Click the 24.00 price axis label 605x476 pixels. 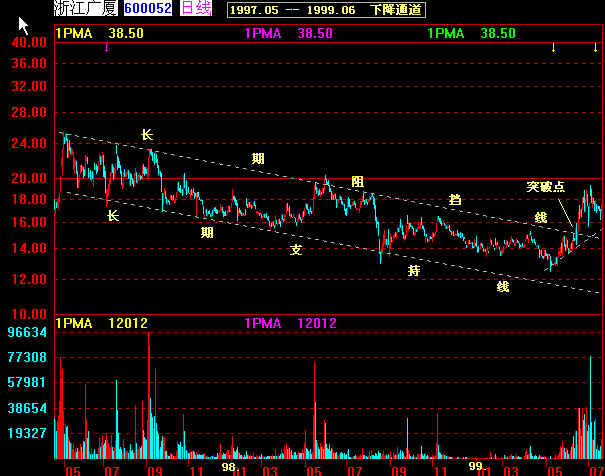(x=29, y=143)
